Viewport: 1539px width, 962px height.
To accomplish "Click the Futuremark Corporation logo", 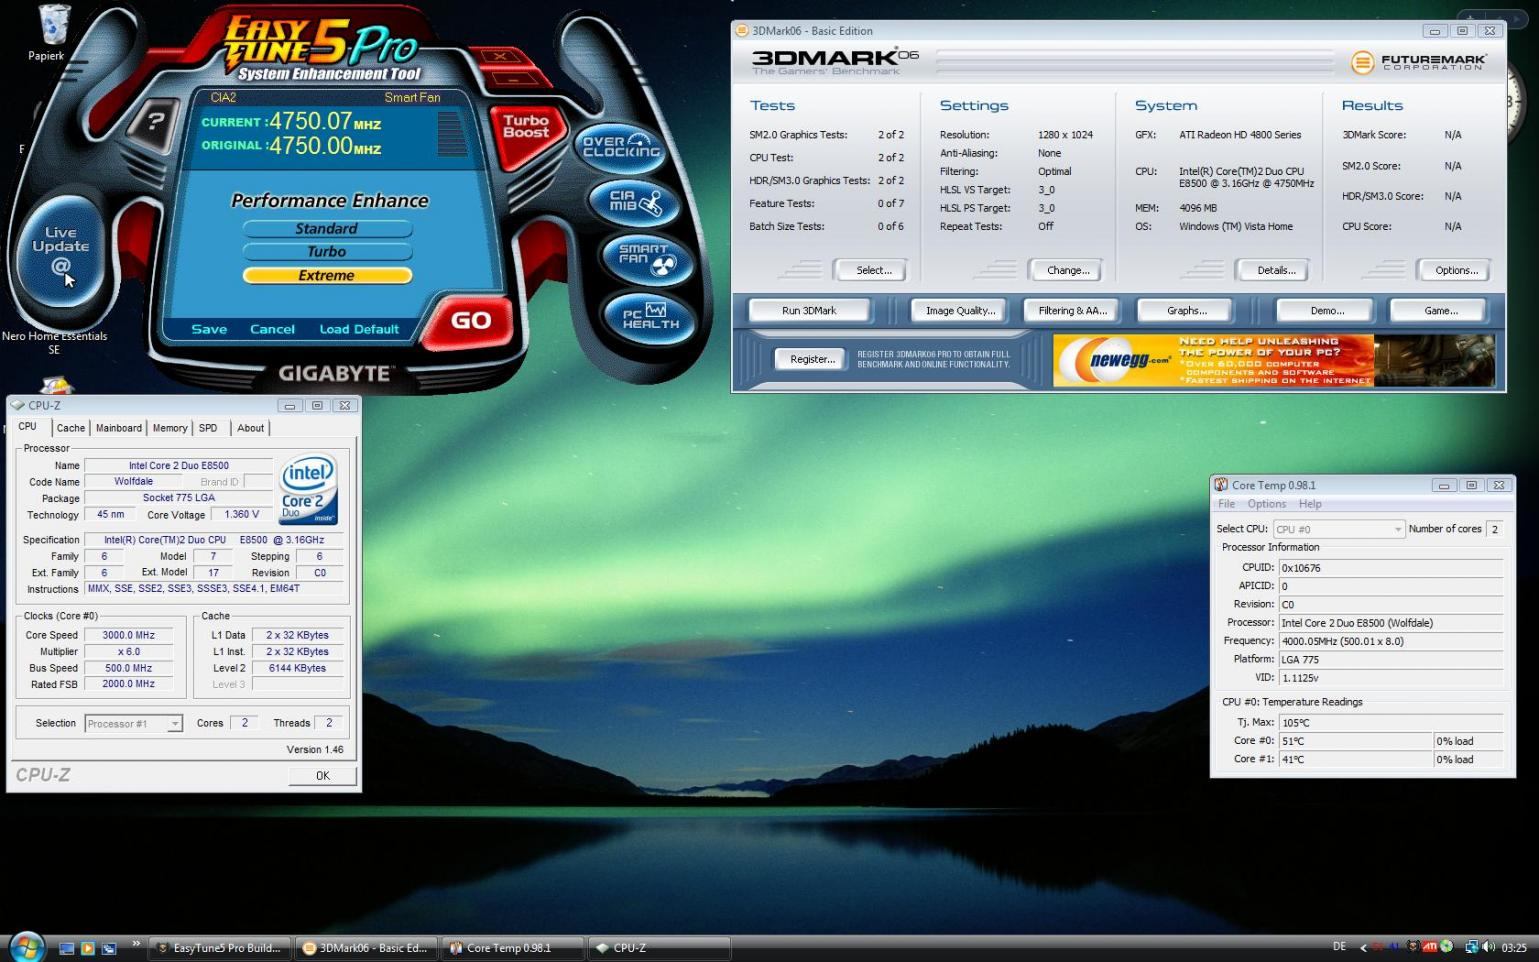I will tap(1418, 62).
